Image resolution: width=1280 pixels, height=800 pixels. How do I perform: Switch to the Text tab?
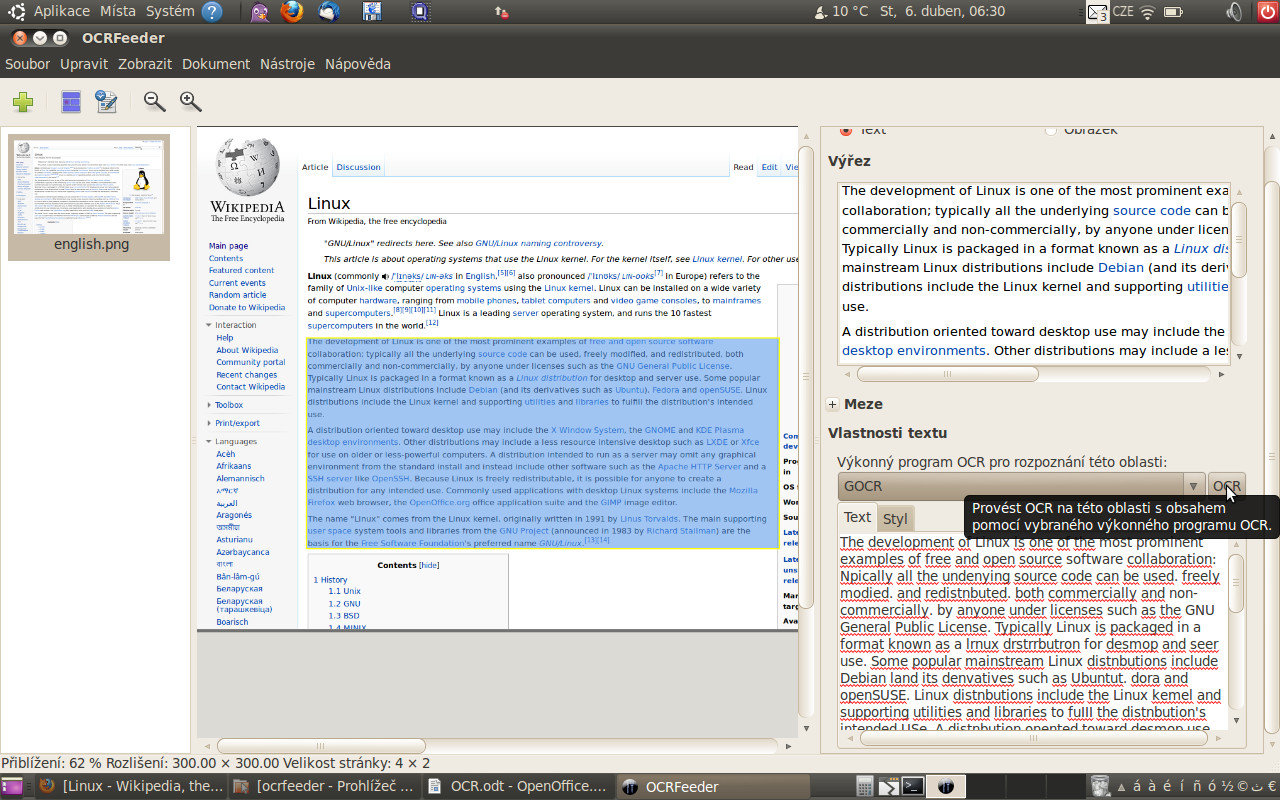[857, 517]
